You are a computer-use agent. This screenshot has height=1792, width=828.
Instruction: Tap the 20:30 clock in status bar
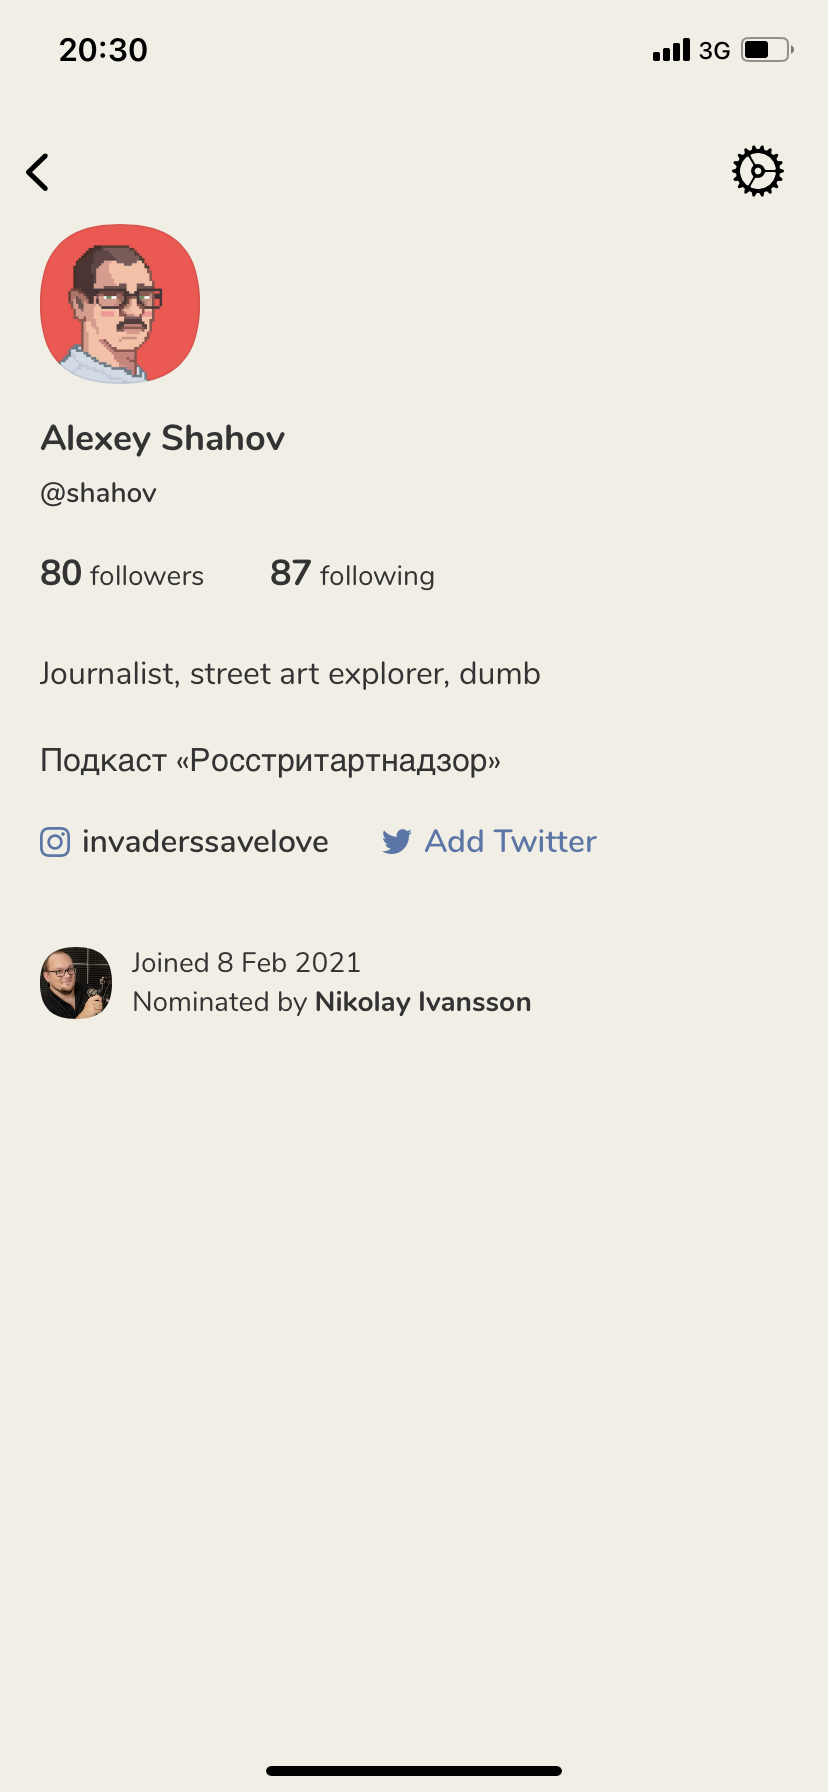[x=103, y=50]
